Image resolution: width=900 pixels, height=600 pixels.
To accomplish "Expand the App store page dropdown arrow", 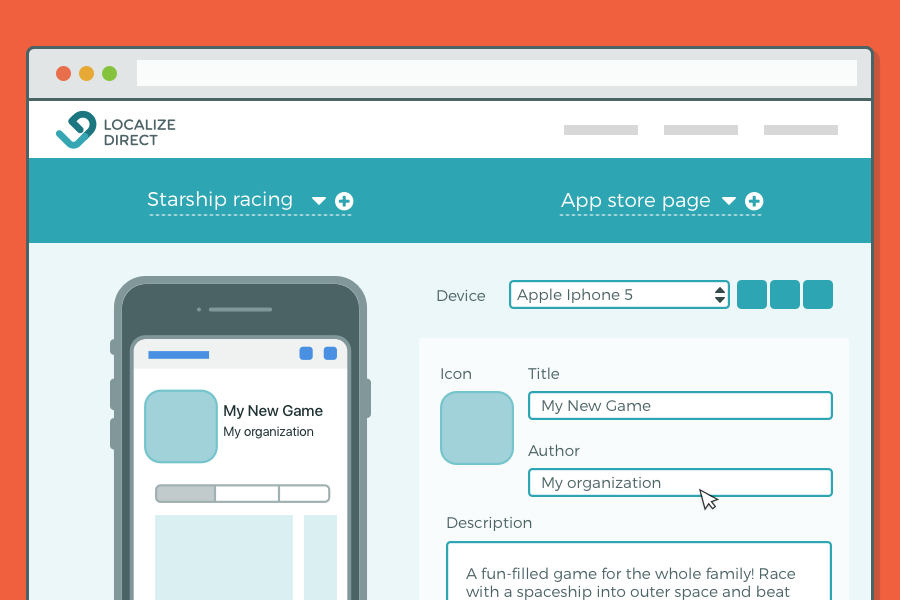I will pyautogui.click(x=729, y=202).
